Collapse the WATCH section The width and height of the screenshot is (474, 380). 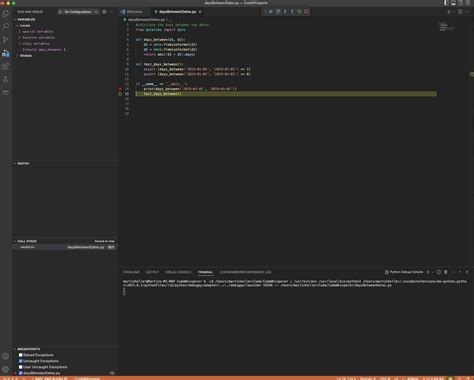(23, 163)
